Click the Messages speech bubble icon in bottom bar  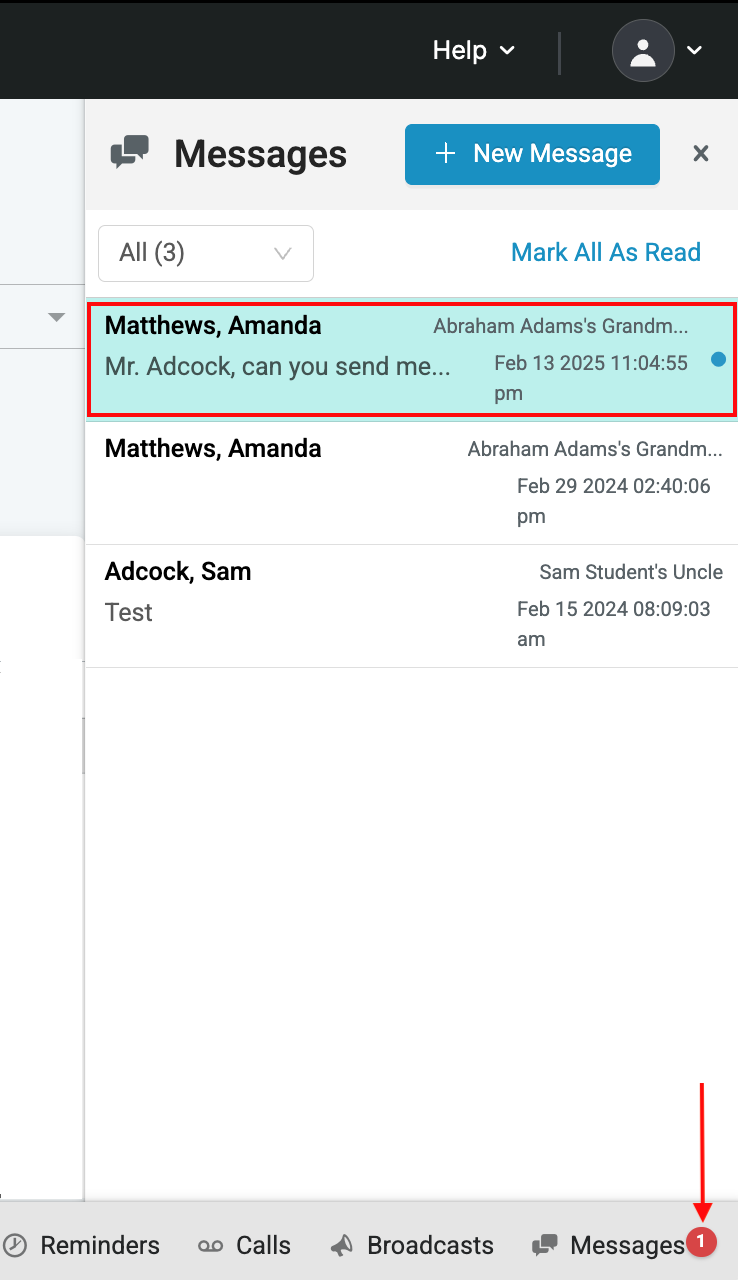click(545, 1244)
